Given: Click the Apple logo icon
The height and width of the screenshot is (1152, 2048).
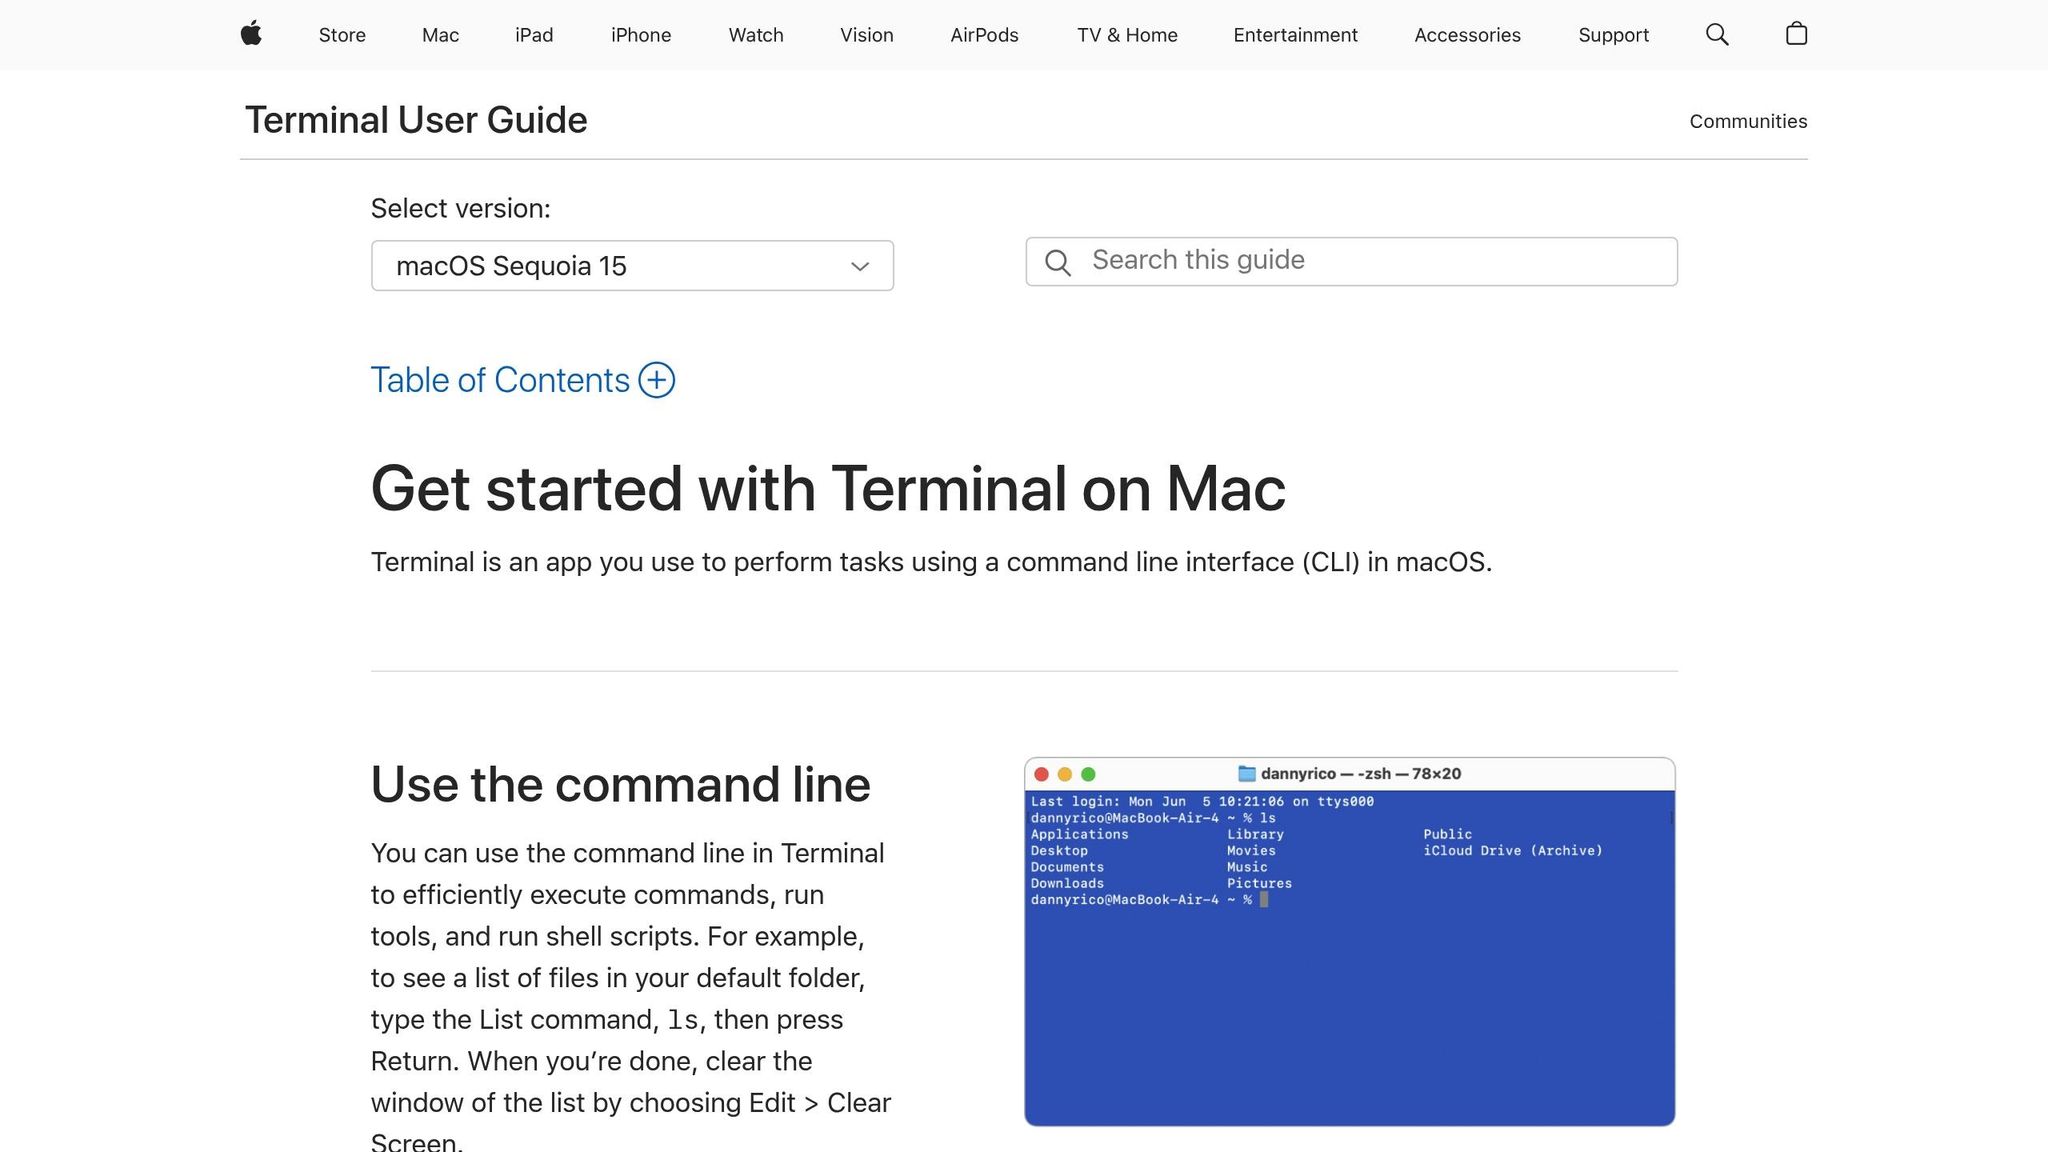Looking at the screenshot, I should (251, 34).
